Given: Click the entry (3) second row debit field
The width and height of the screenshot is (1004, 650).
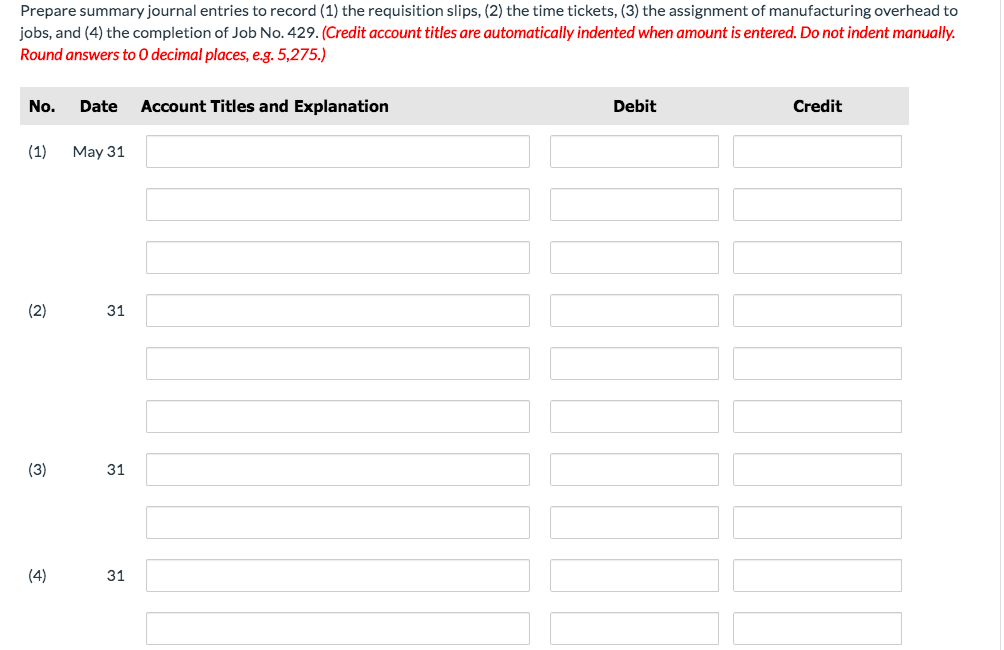Looking at the screenshot, I should coord(634,523).
